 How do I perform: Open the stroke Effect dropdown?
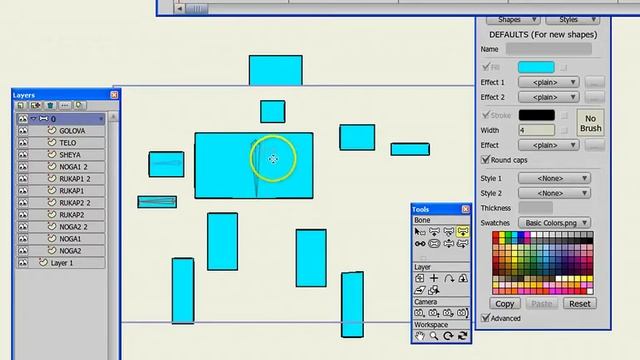[x=549, y=145]
